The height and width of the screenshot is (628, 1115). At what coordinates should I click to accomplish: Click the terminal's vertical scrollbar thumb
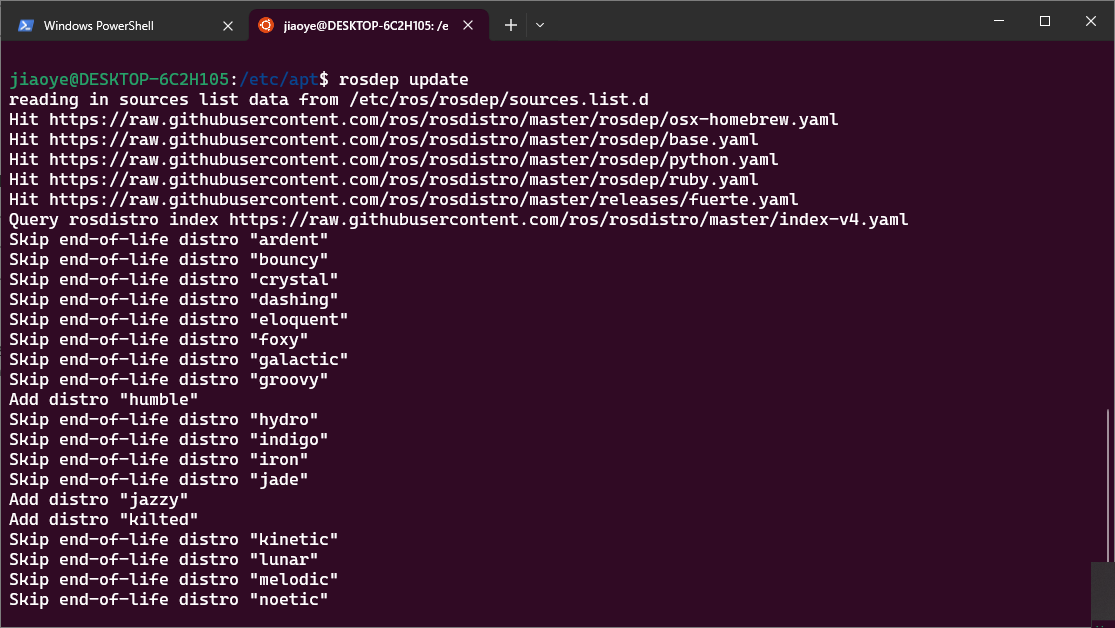[x=1107, y=590]
